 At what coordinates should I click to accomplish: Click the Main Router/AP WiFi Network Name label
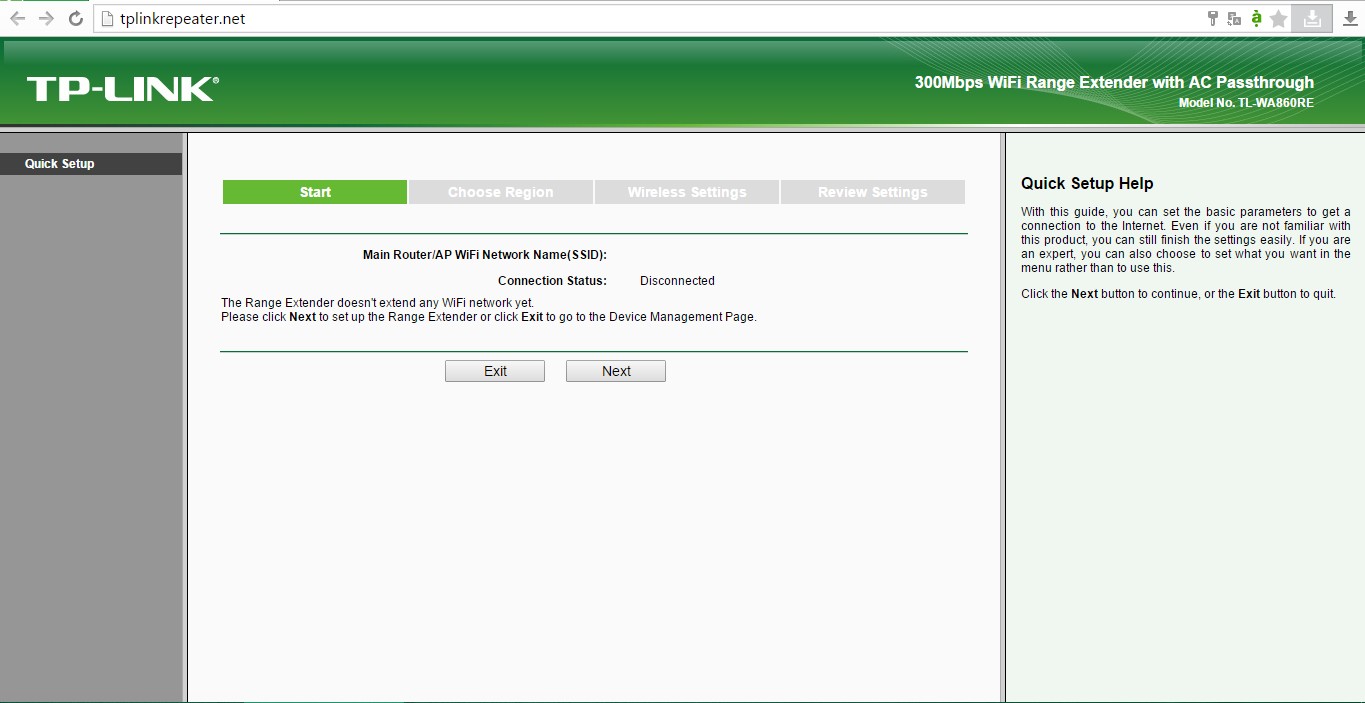485,255
